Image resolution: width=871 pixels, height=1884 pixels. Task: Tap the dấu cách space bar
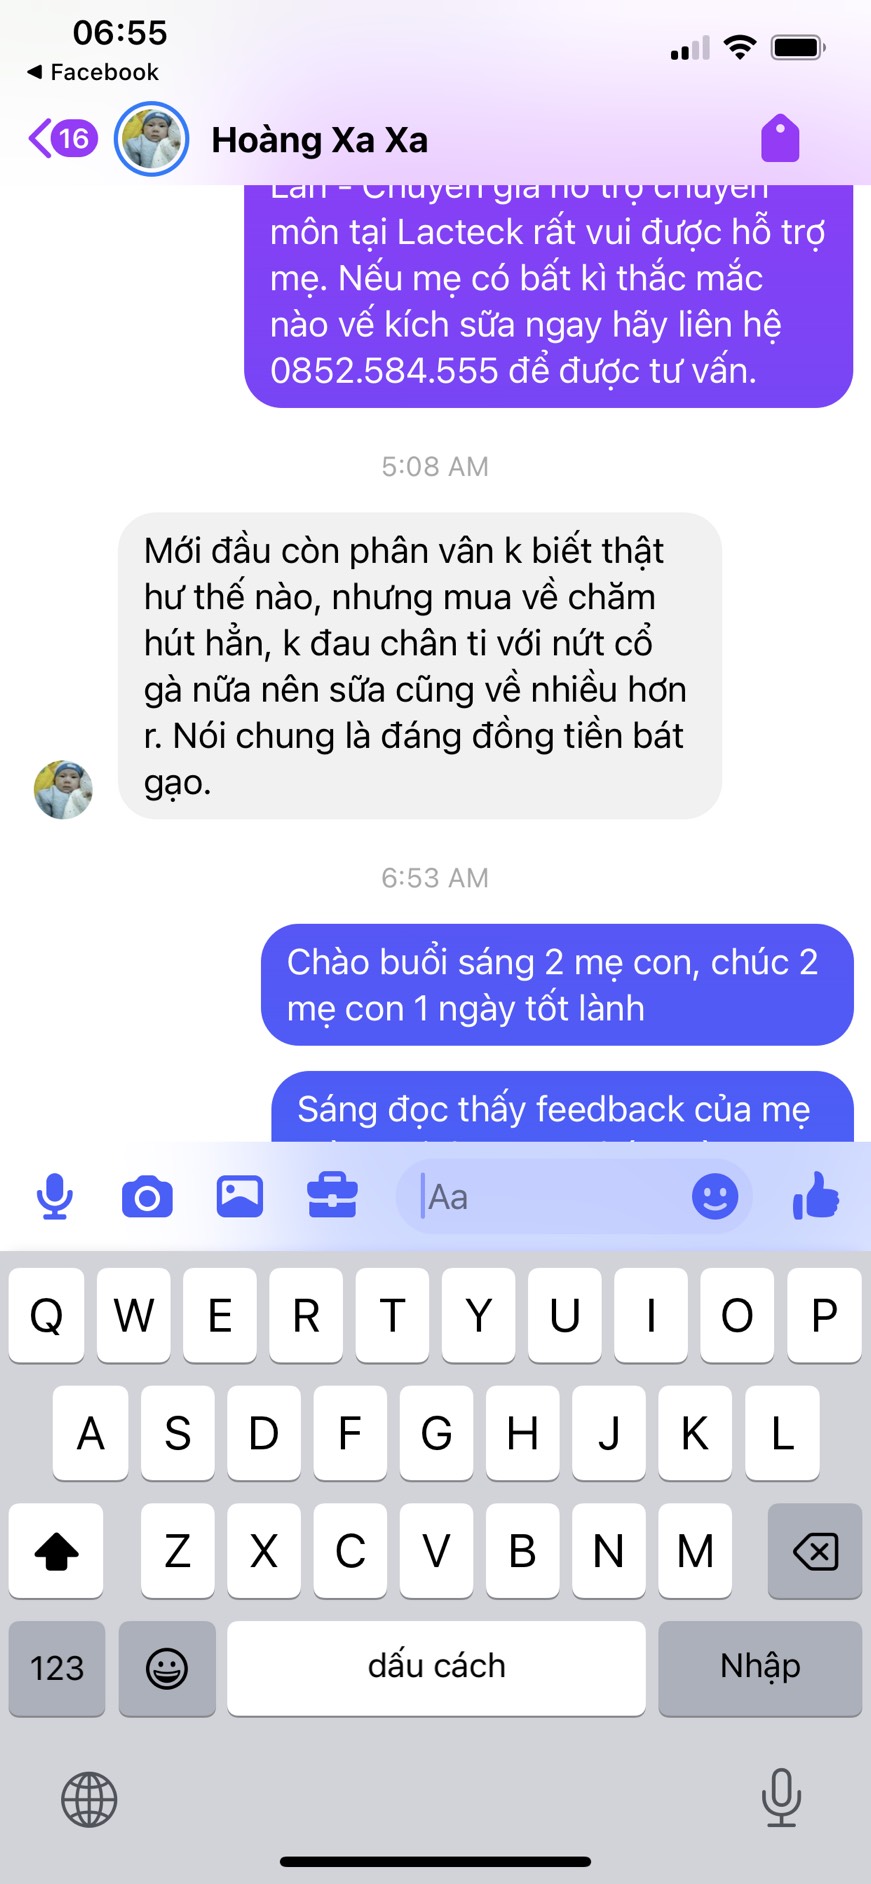pos(436,1668)
